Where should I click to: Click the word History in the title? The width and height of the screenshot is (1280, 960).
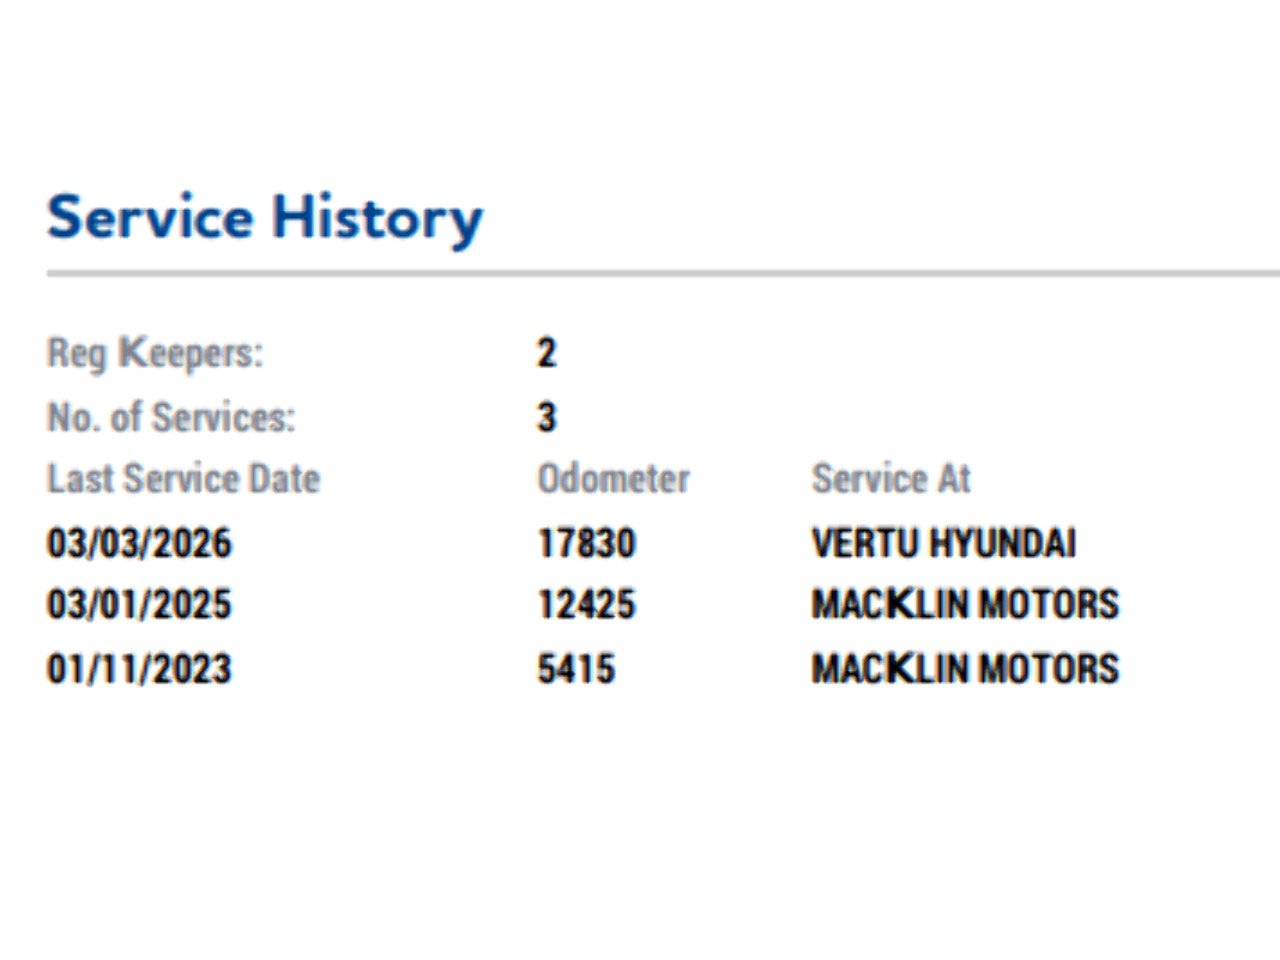tap(378, 218)
